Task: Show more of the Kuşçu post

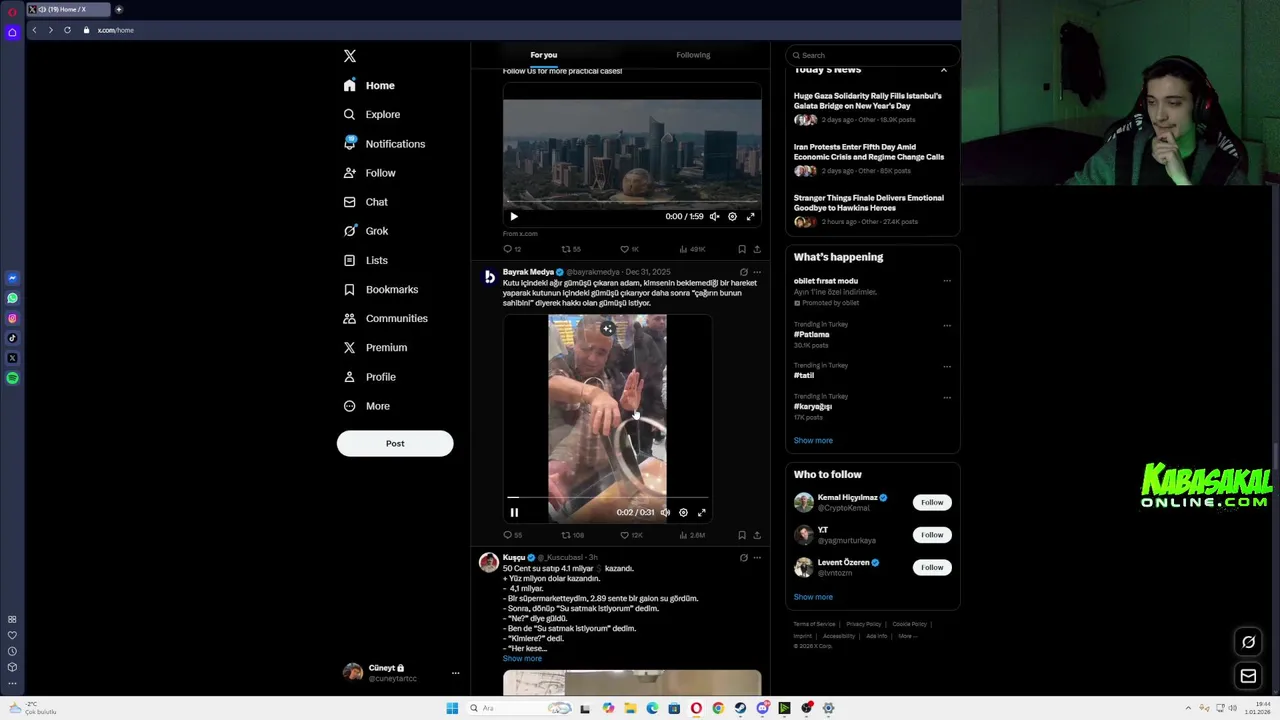Action: coord(522,659)
